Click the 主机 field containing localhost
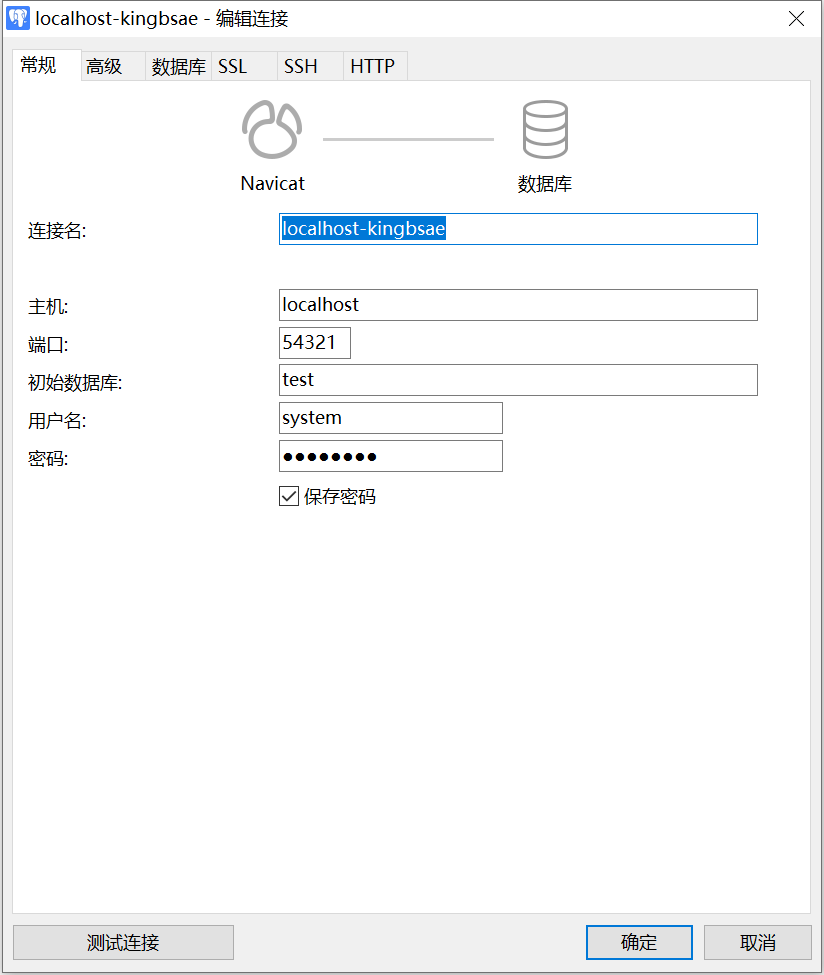 [x=518, y=305]
